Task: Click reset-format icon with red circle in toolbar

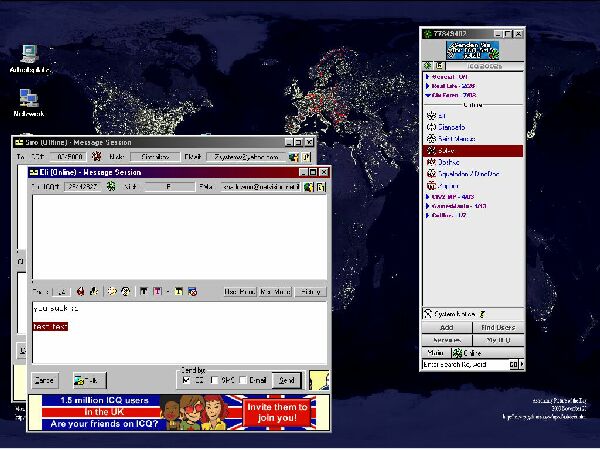Action: 192,292
